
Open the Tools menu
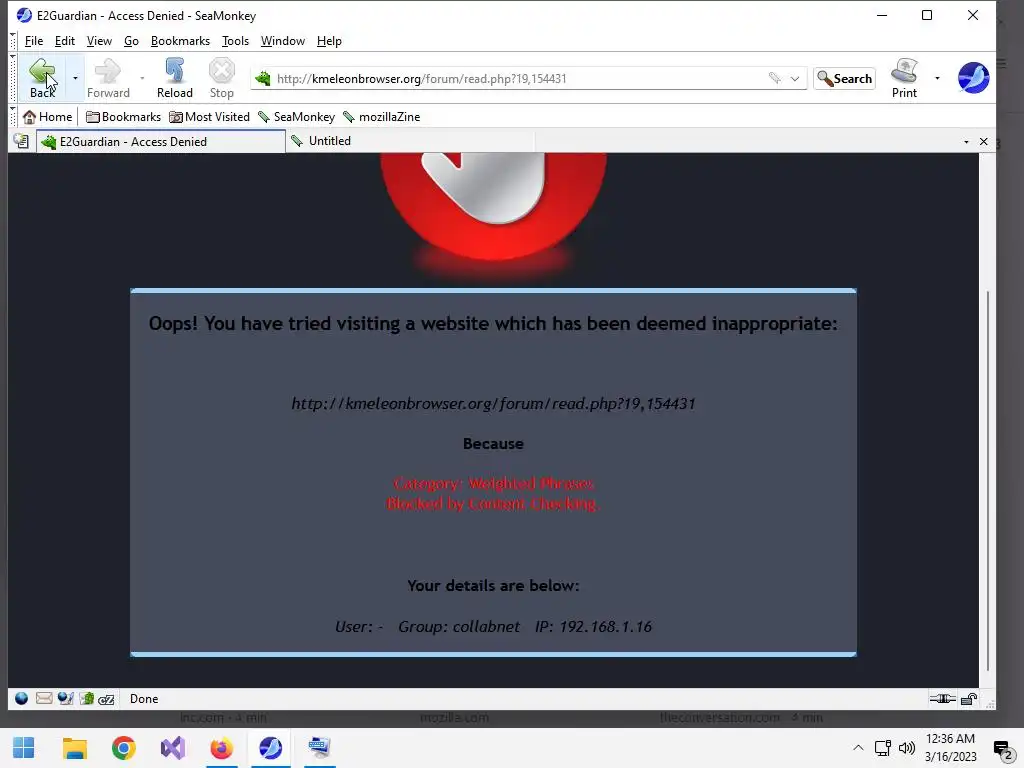(x=235, y=40)
